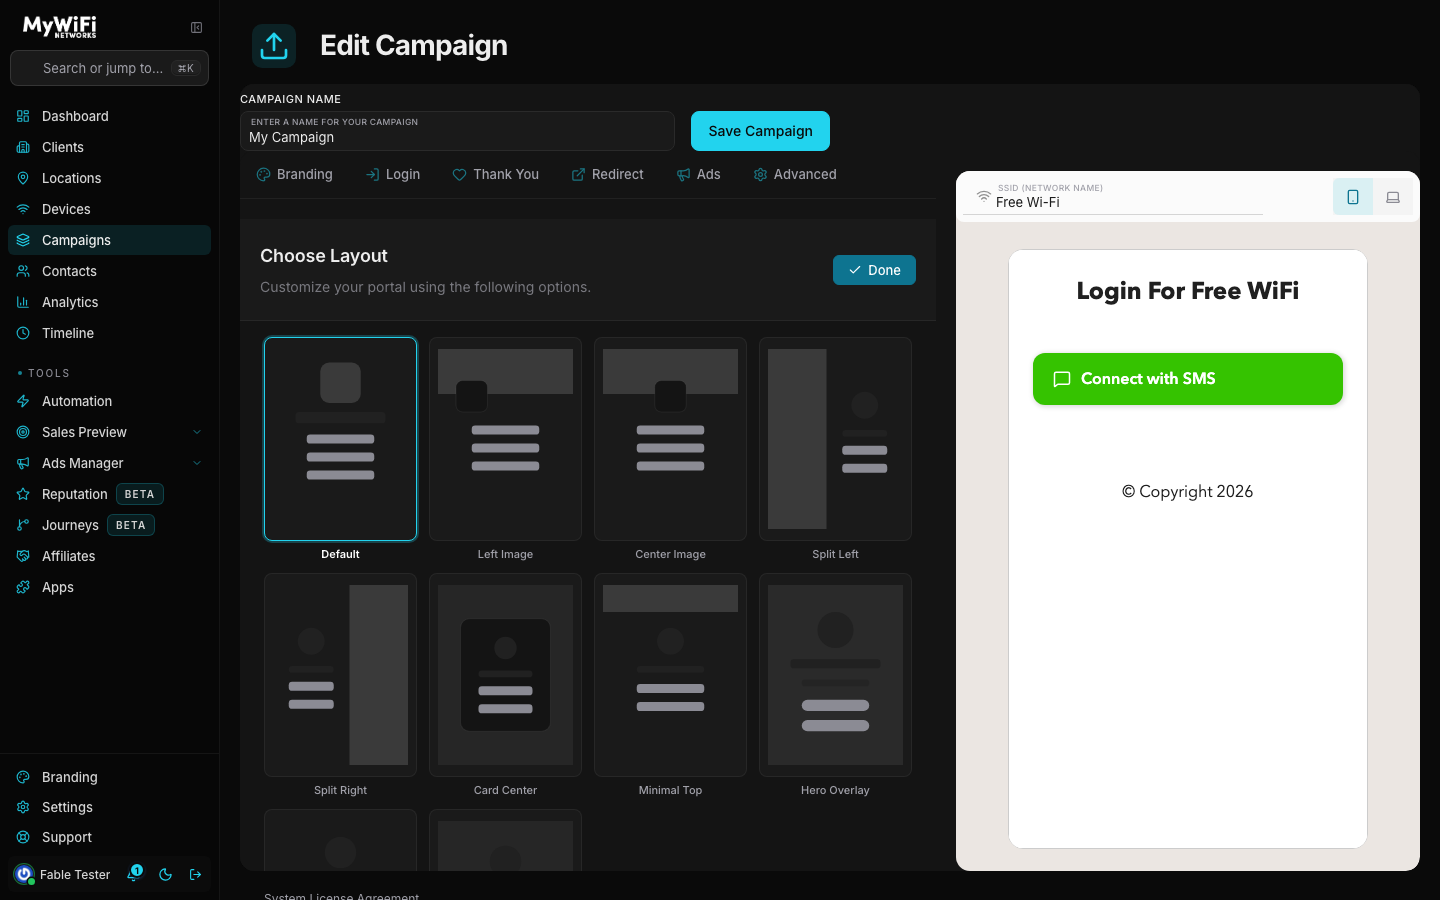Open the Ads Manager menu item
1440x900 pixels.
tap(110, 463)
